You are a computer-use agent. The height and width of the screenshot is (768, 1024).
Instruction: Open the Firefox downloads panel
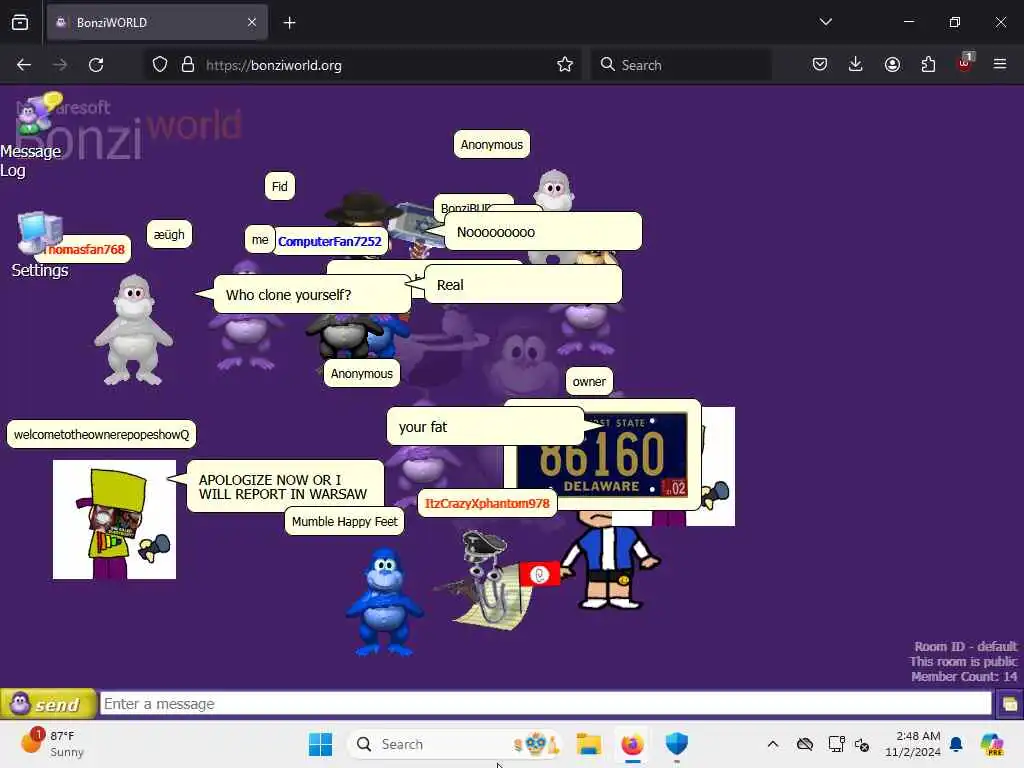[856, 64]
